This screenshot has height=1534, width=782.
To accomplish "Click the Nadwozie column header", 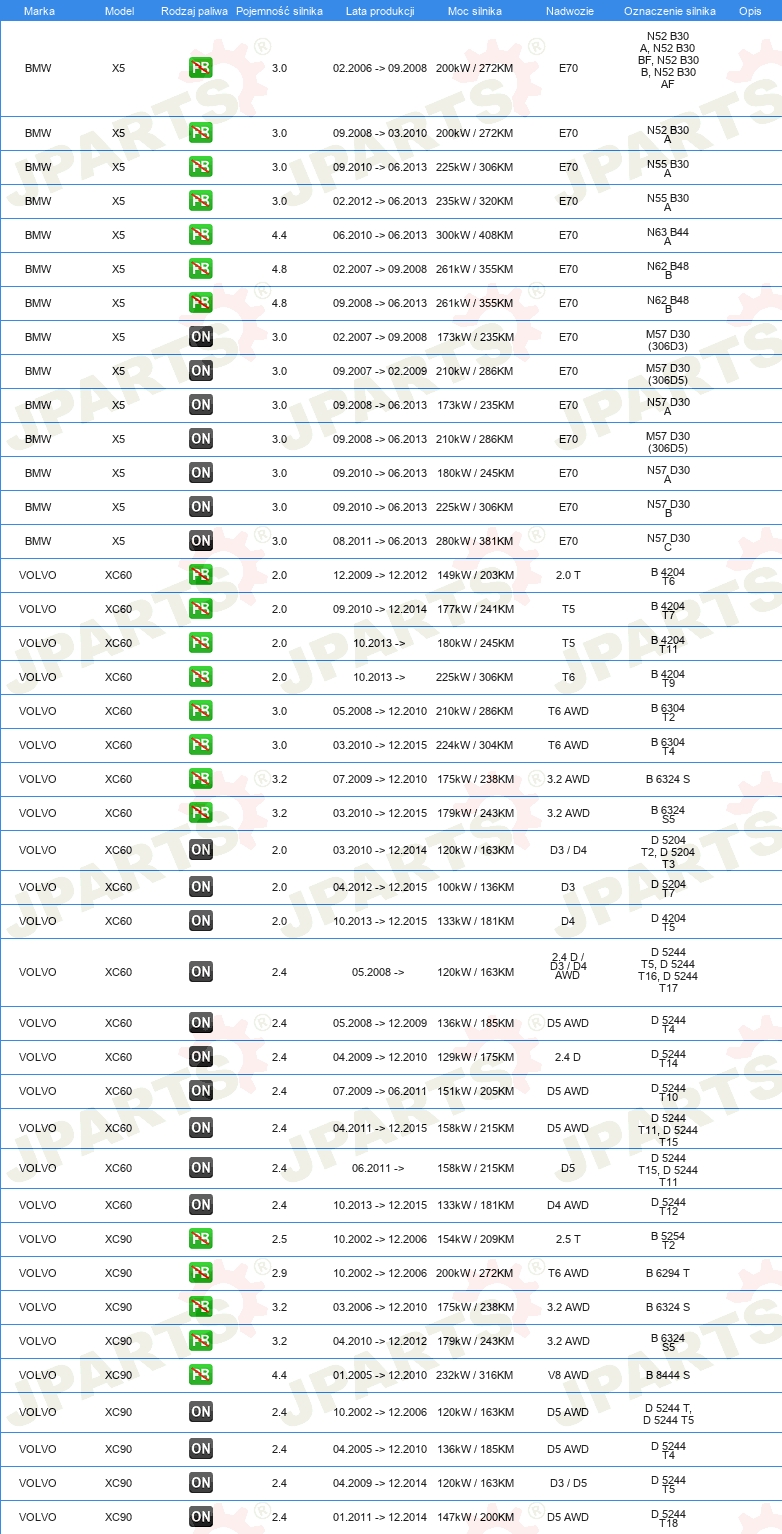I will [x=568, y=11].
